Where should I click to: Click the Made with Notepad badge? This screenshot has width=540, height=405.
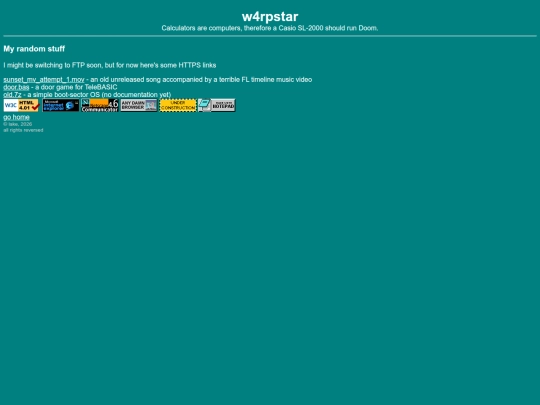[x=217, y=105]
